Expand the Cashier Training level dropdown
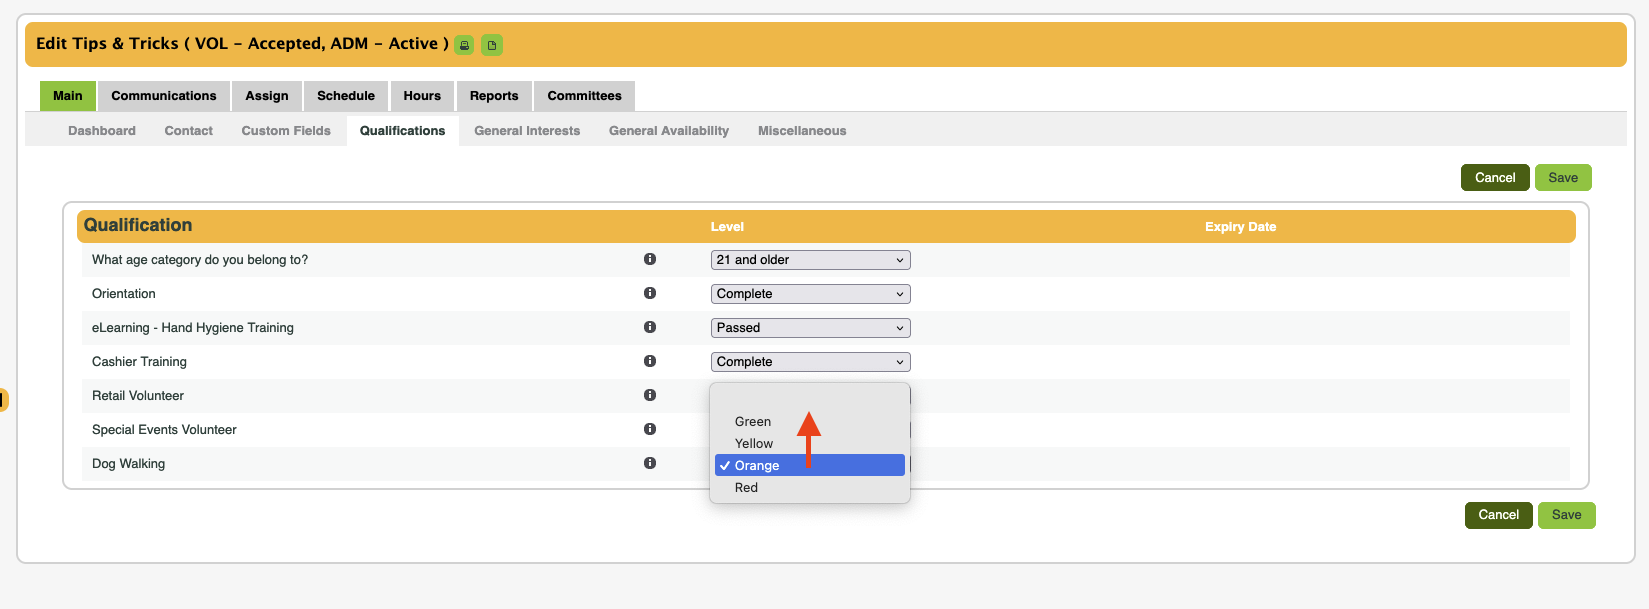Screen dimensions: 1649x609 click(x=810, y=362)
